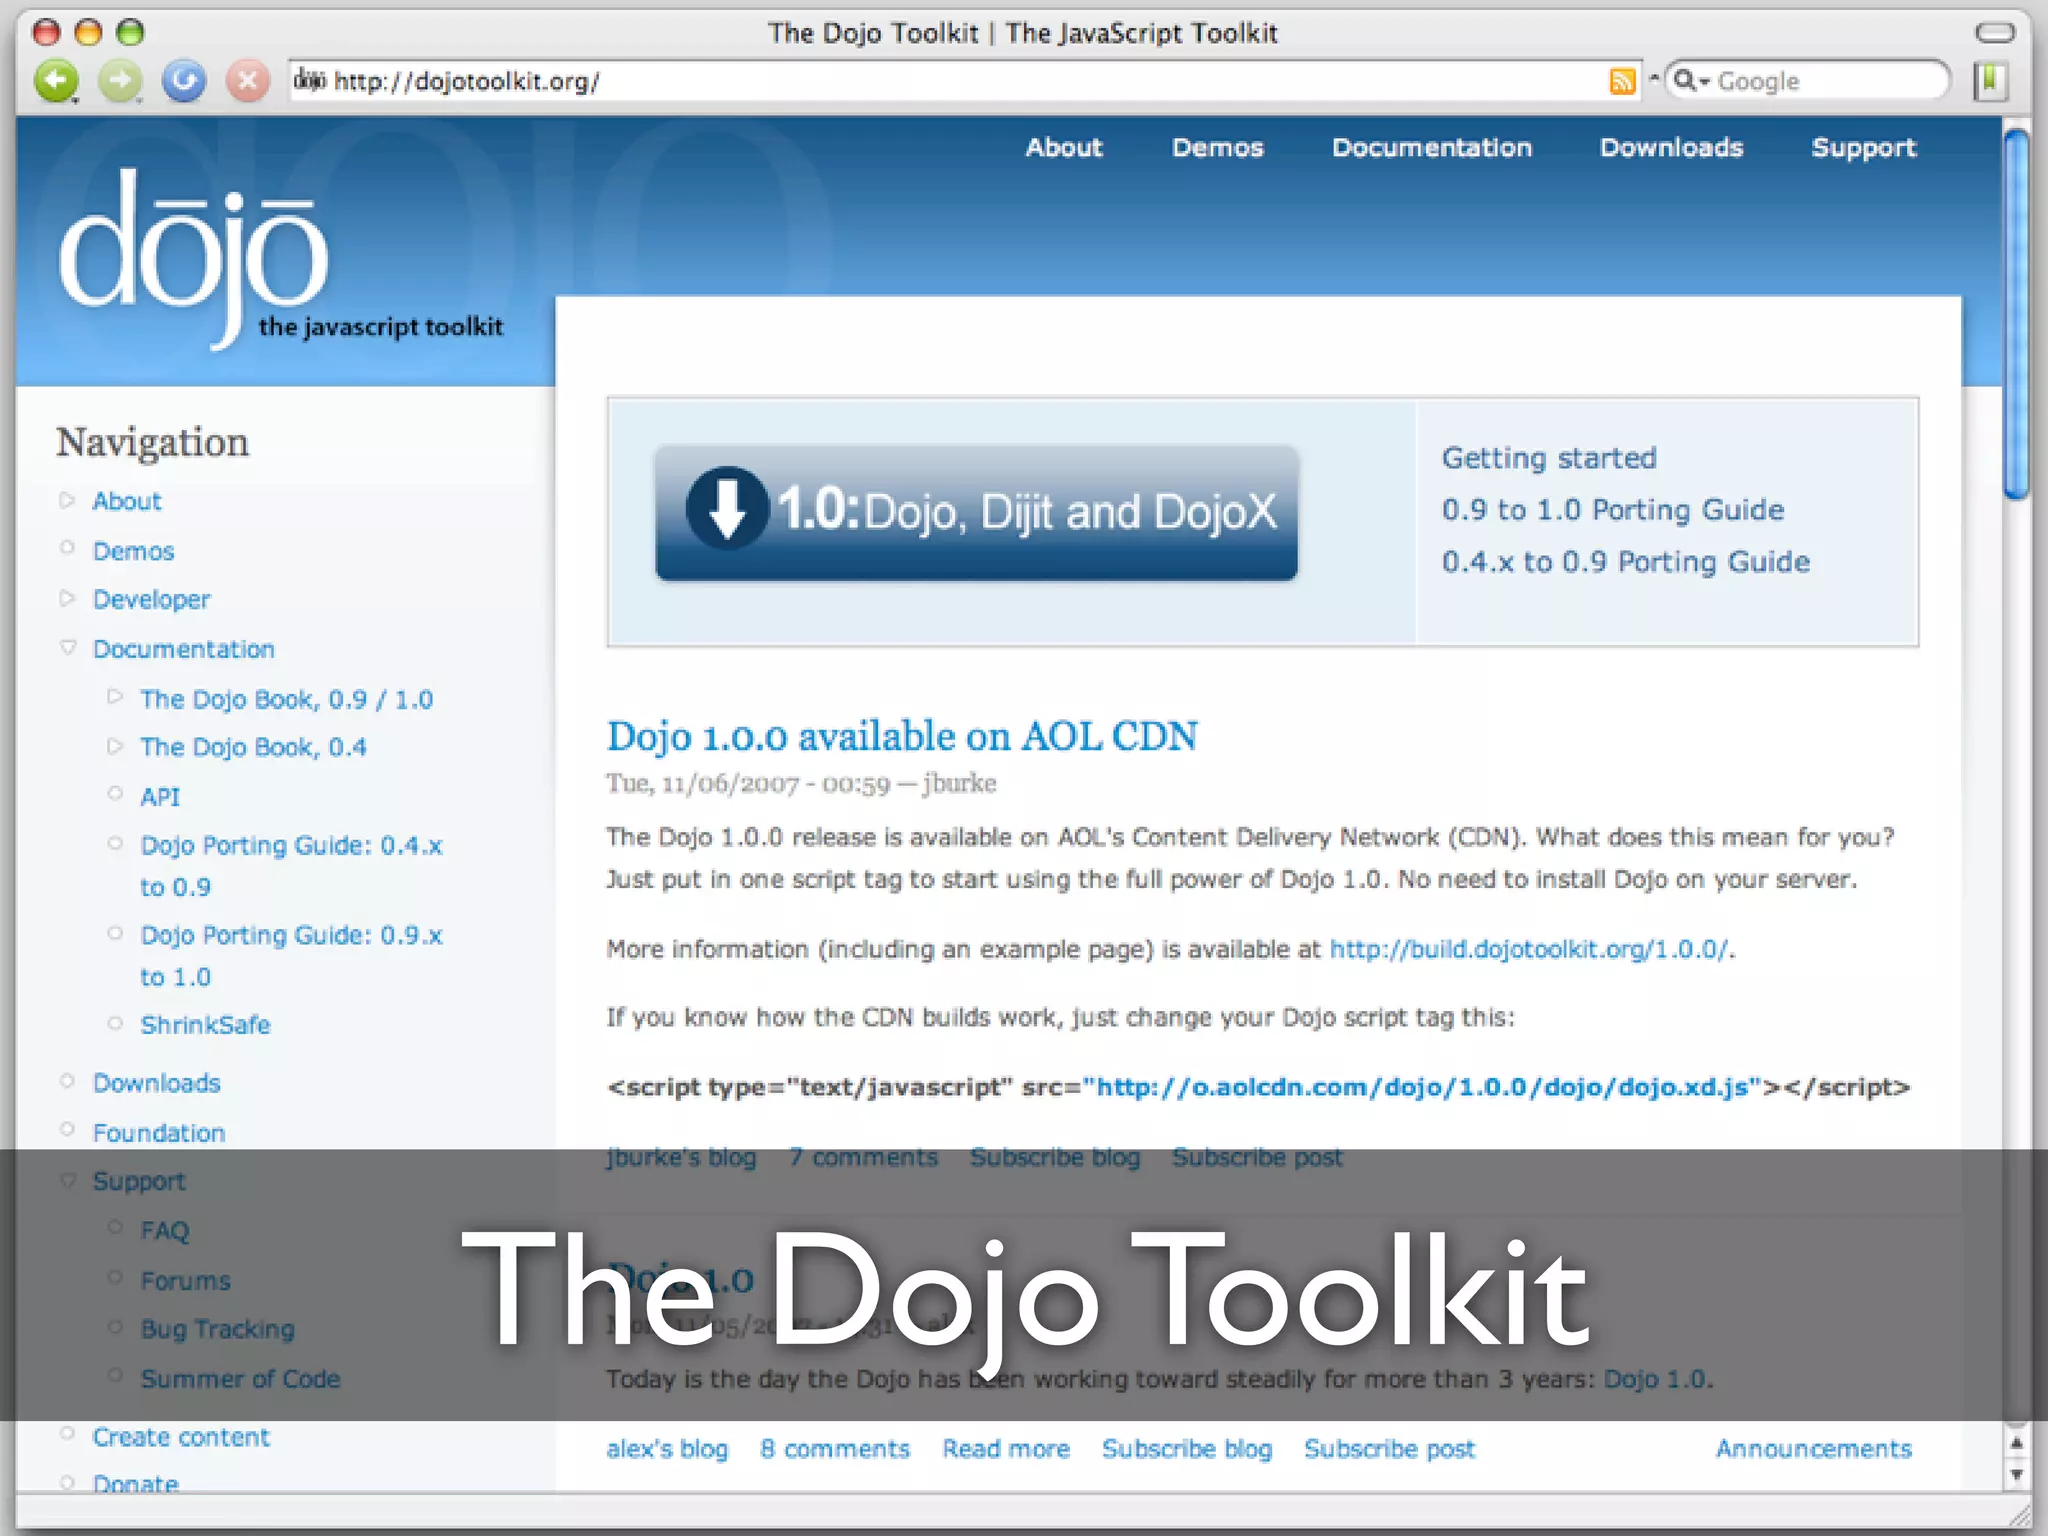The image size is (2048, 1536).
Task: Open the Demos top menu item
Action: point(1218,148)
